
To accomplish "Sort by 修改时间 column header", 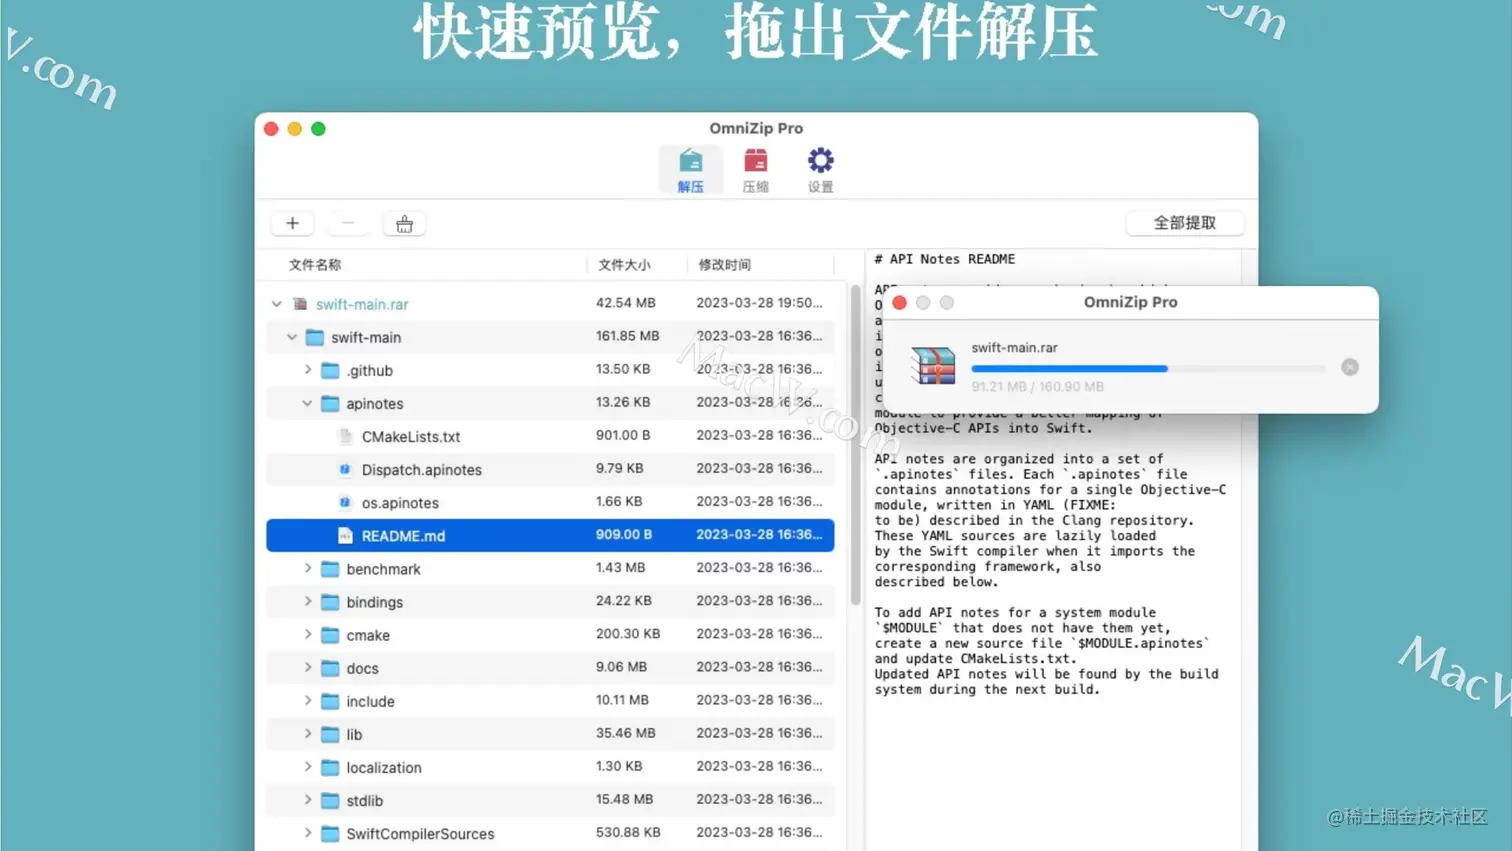I will pos(724,265).
